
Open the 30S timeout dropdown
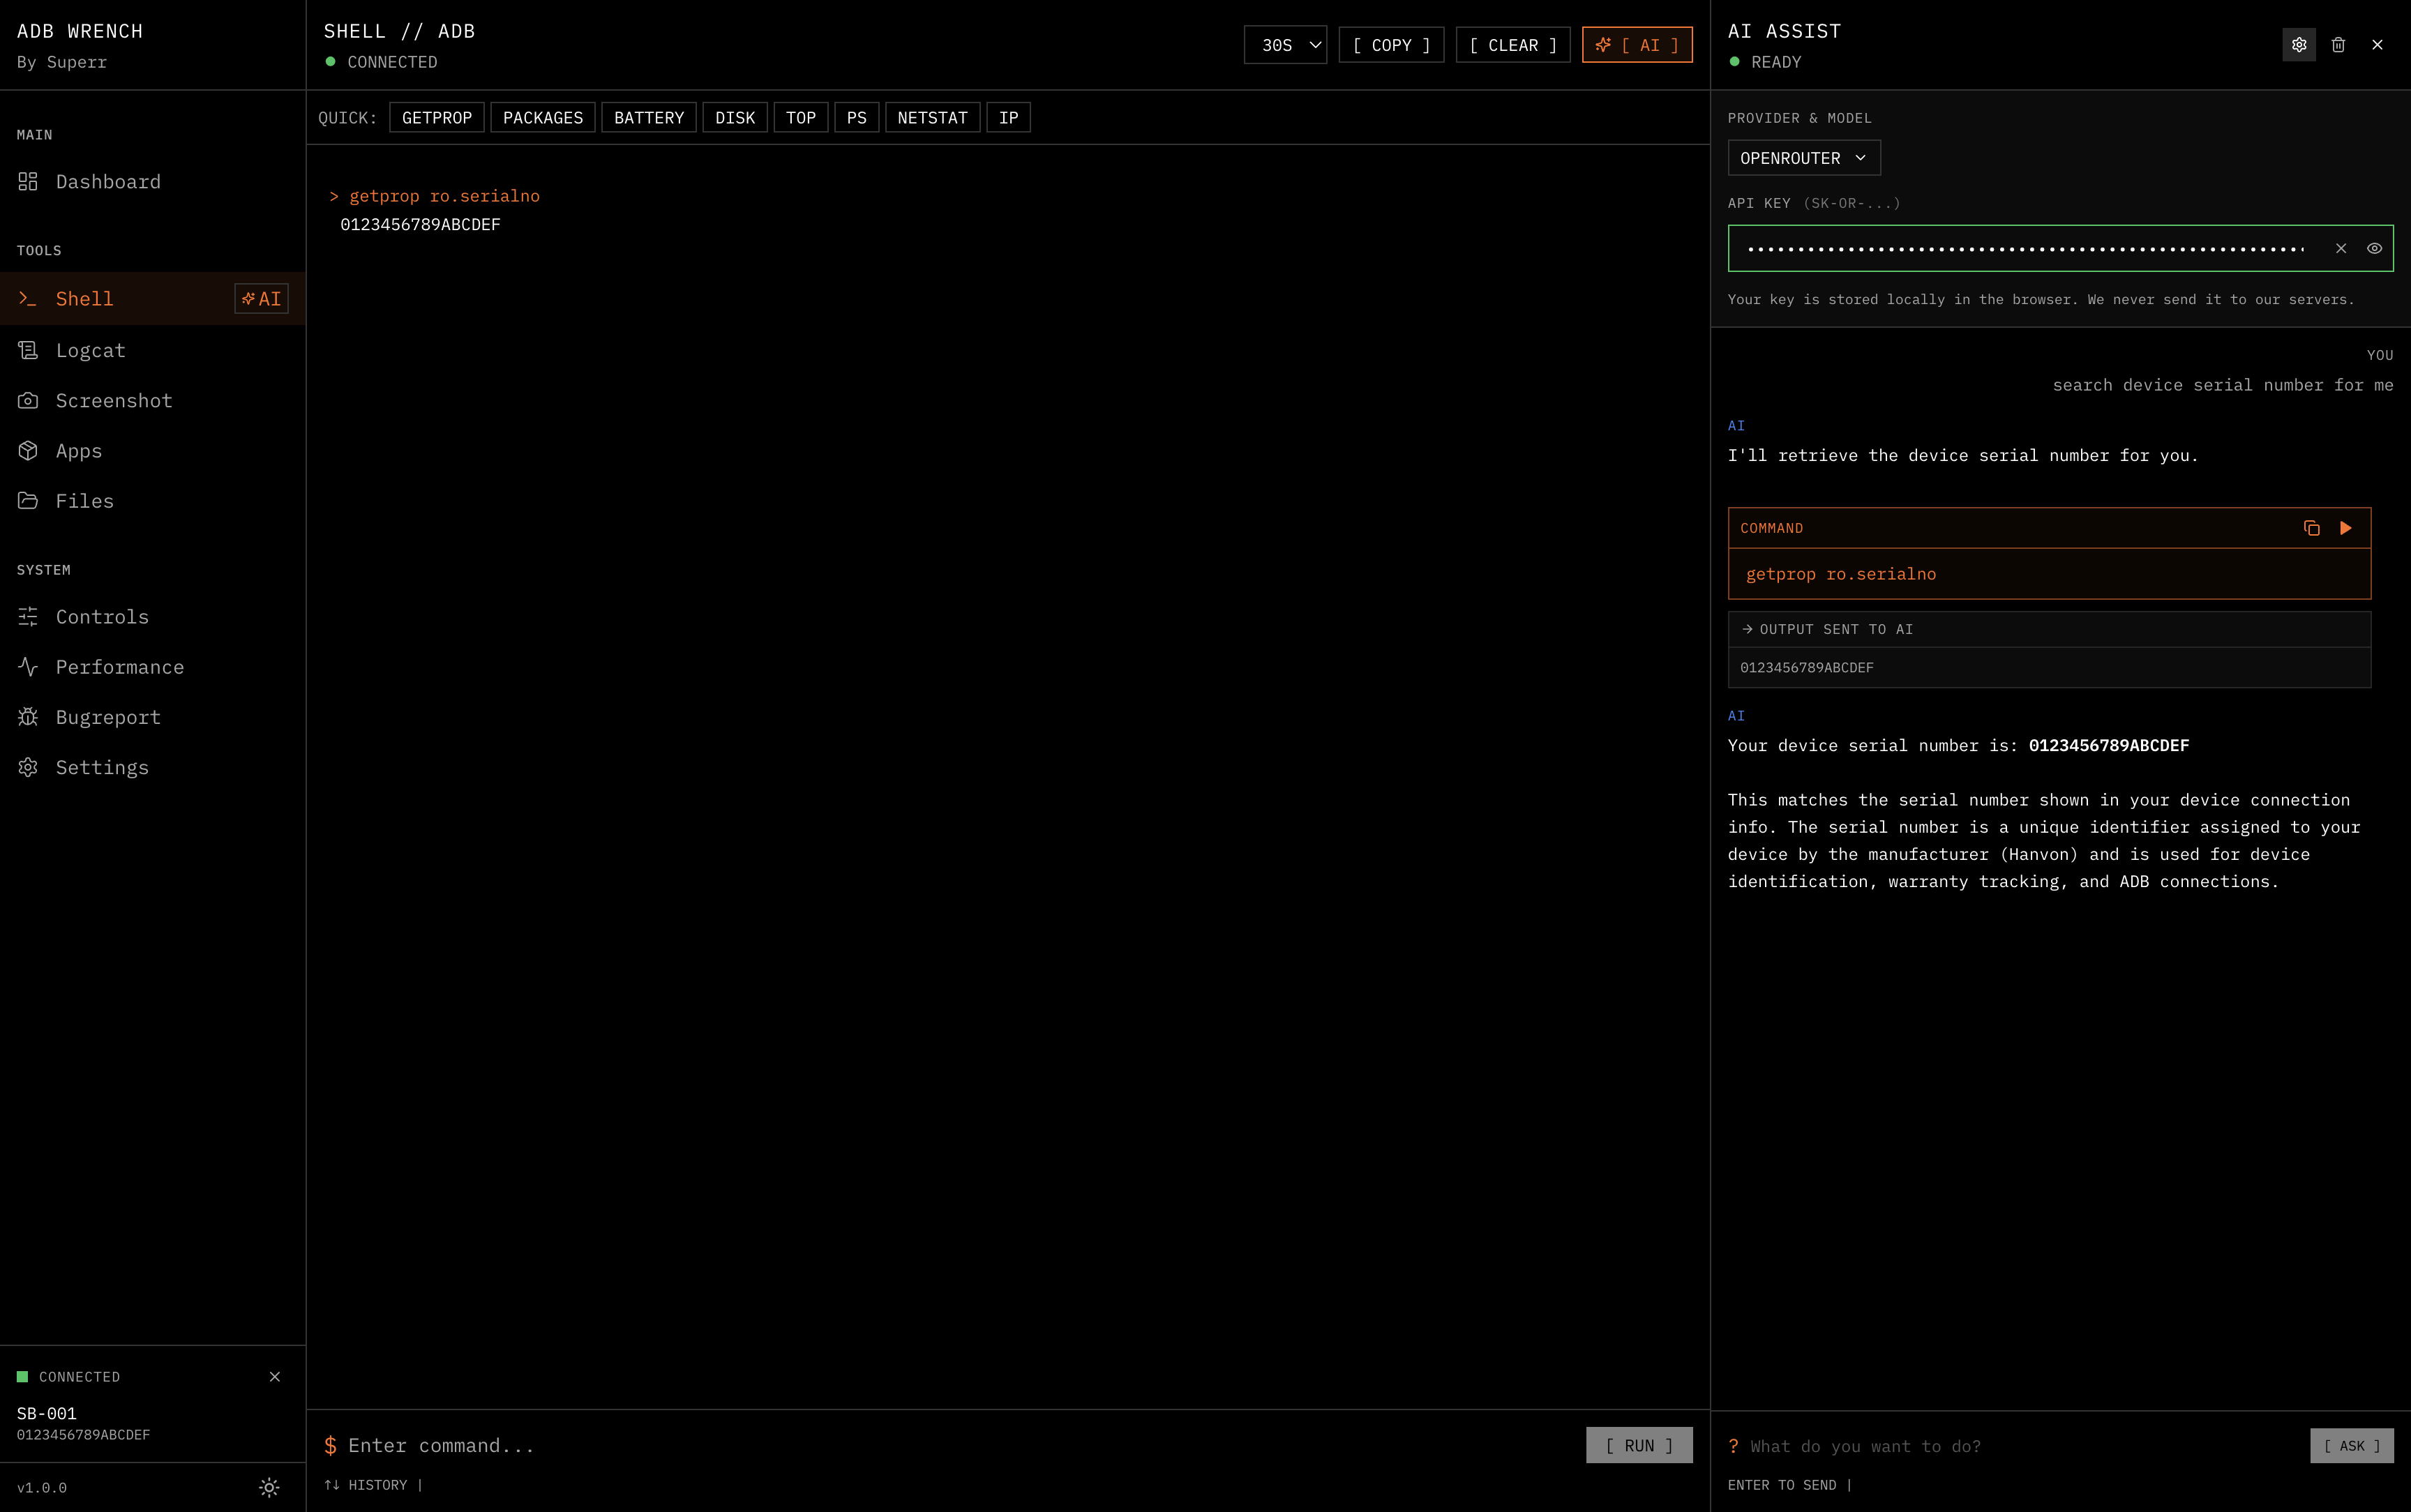pyautogui.click(x=1284, y=44)
